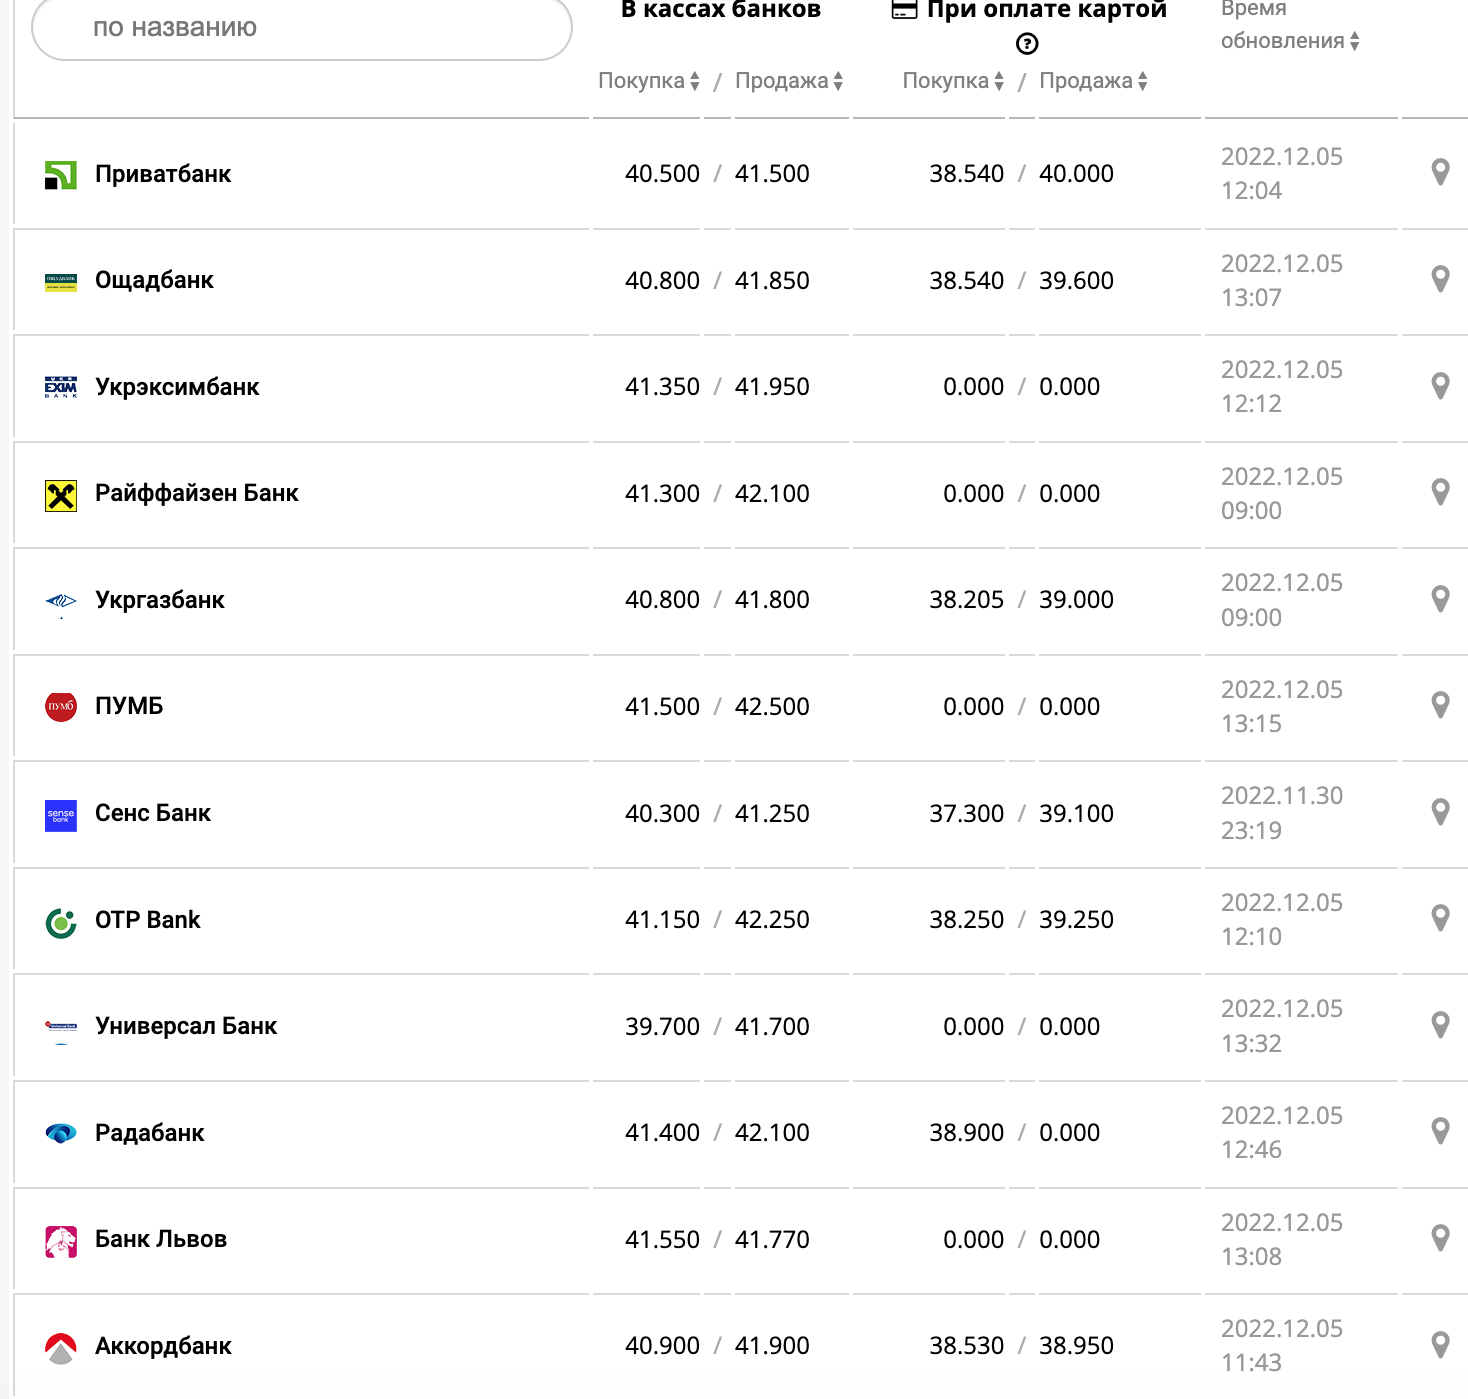Viewport: 1468px width, 1399px height.
Task: Click the Радабанк map pin icon
Action: coord(1440,1131)
